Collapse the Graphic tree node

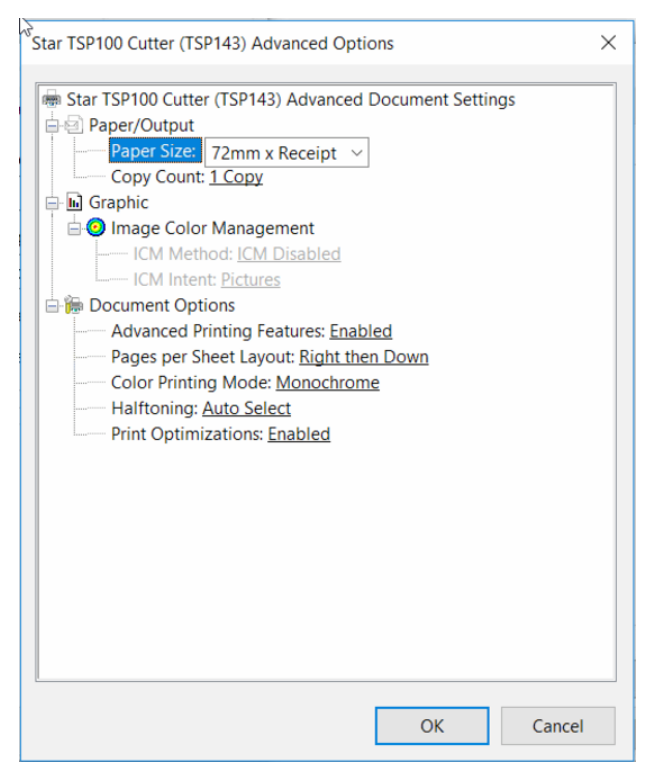click(x=52, y=203)
